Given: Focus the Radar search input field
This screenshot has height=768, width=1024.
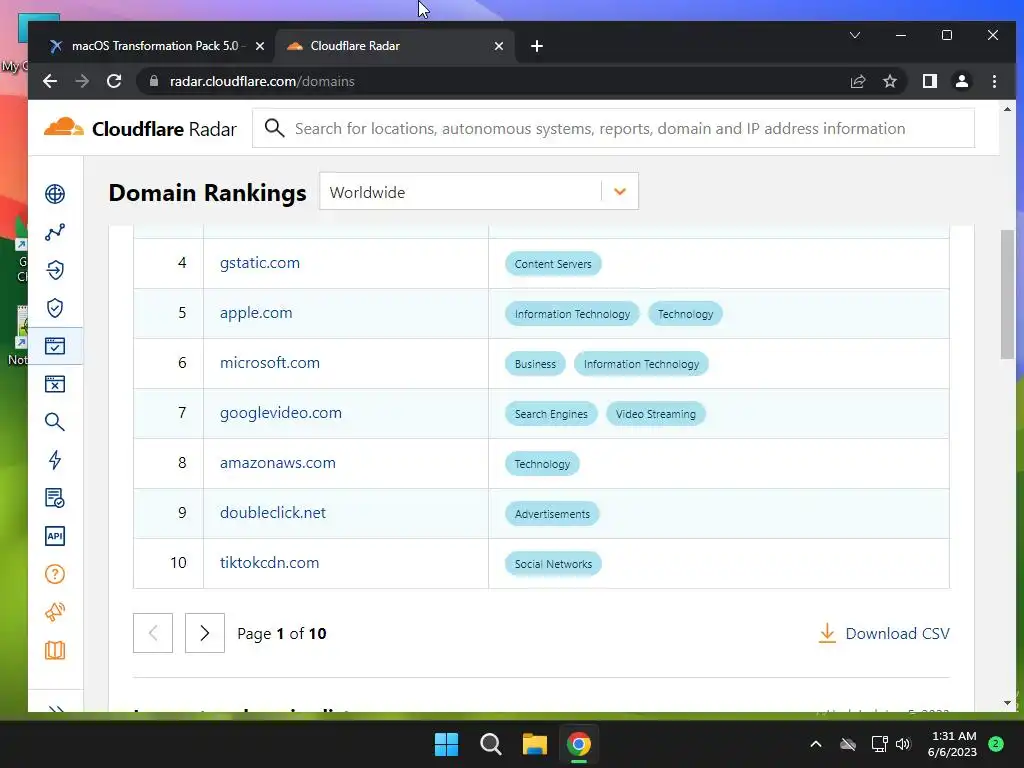Looking at the screenshot, I should 614,128.
